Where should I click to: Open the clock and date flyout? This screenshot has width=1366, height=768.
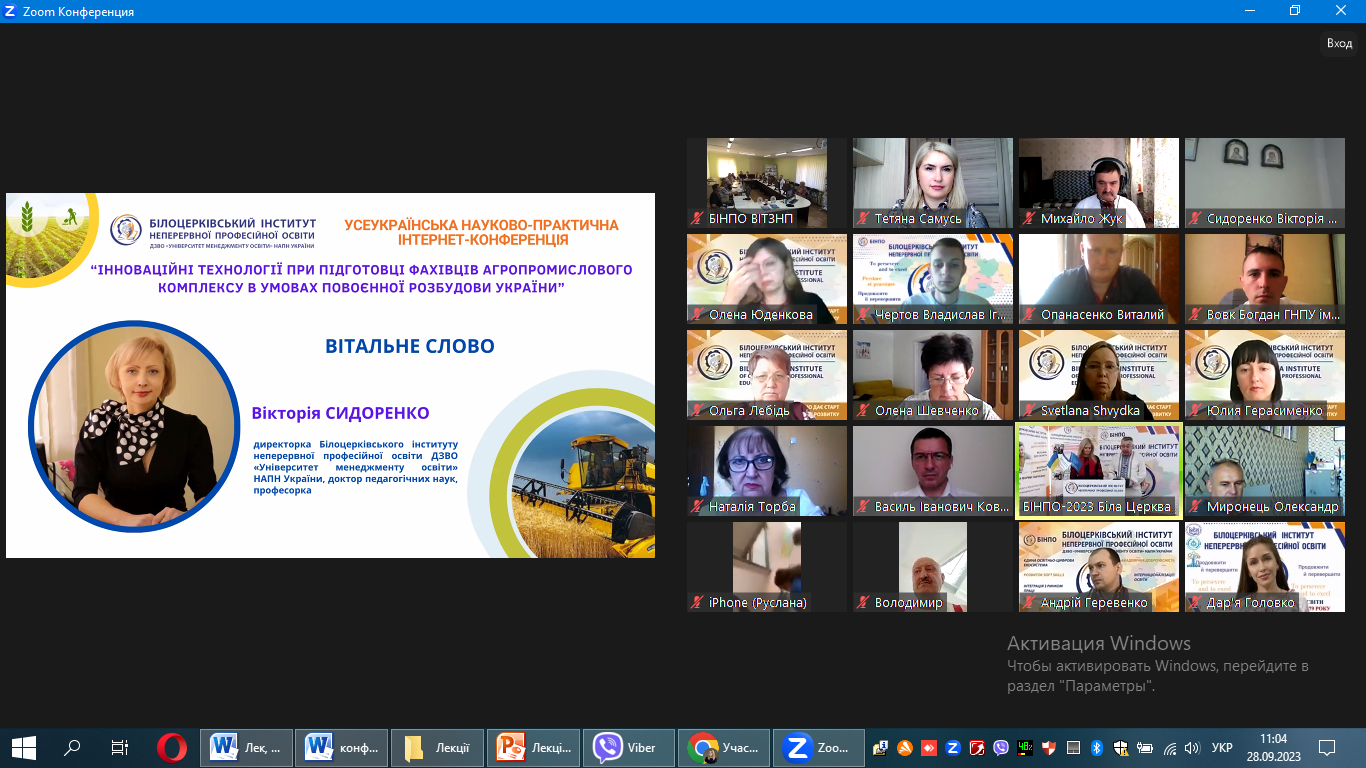(x=1273, y=747)
